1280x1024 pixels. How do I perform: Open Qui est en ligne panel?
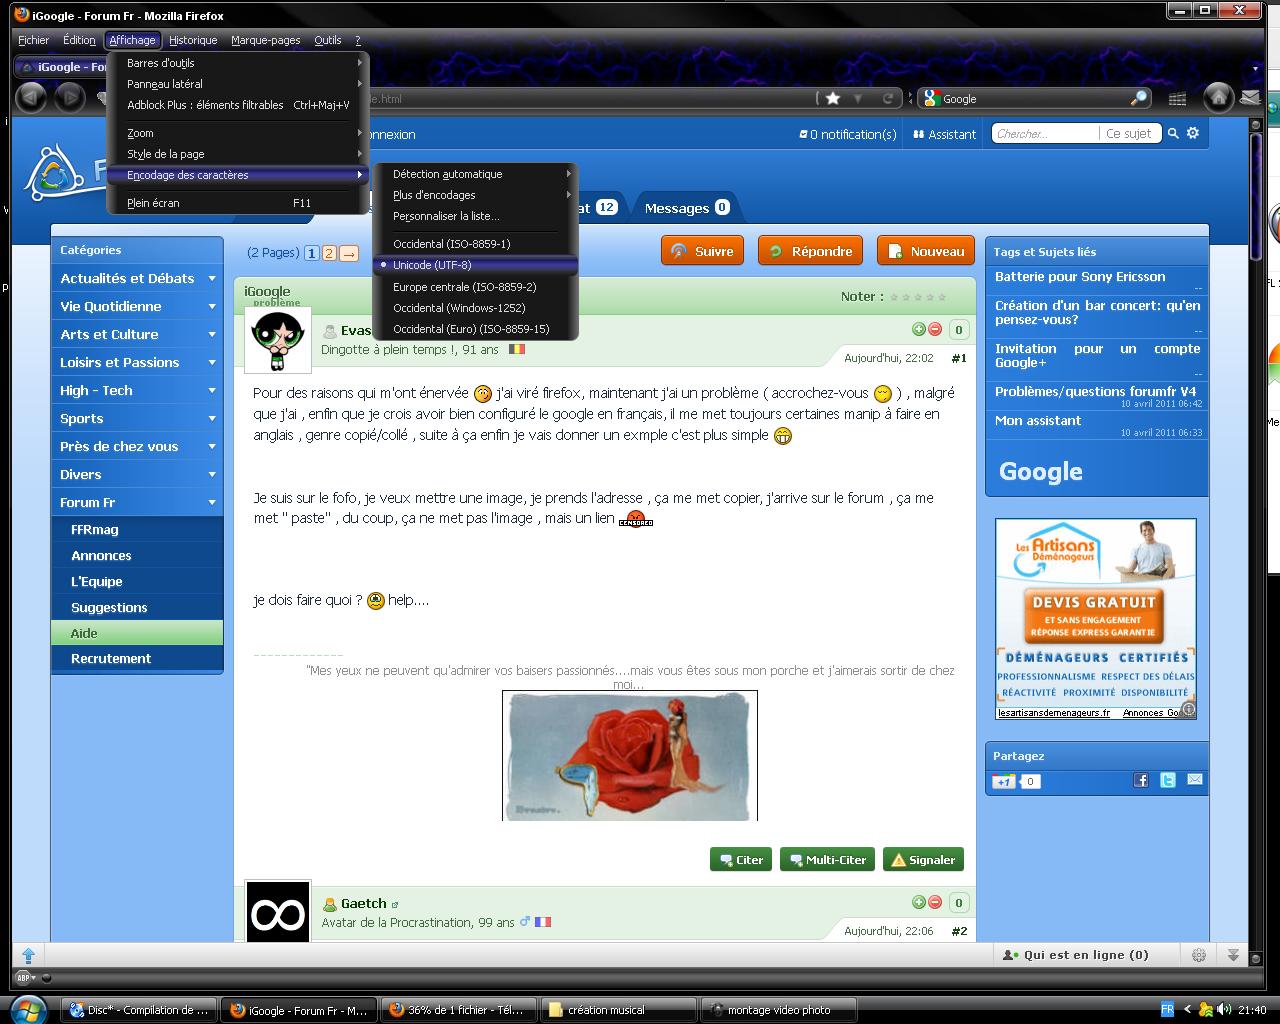tap(1075, 955)
